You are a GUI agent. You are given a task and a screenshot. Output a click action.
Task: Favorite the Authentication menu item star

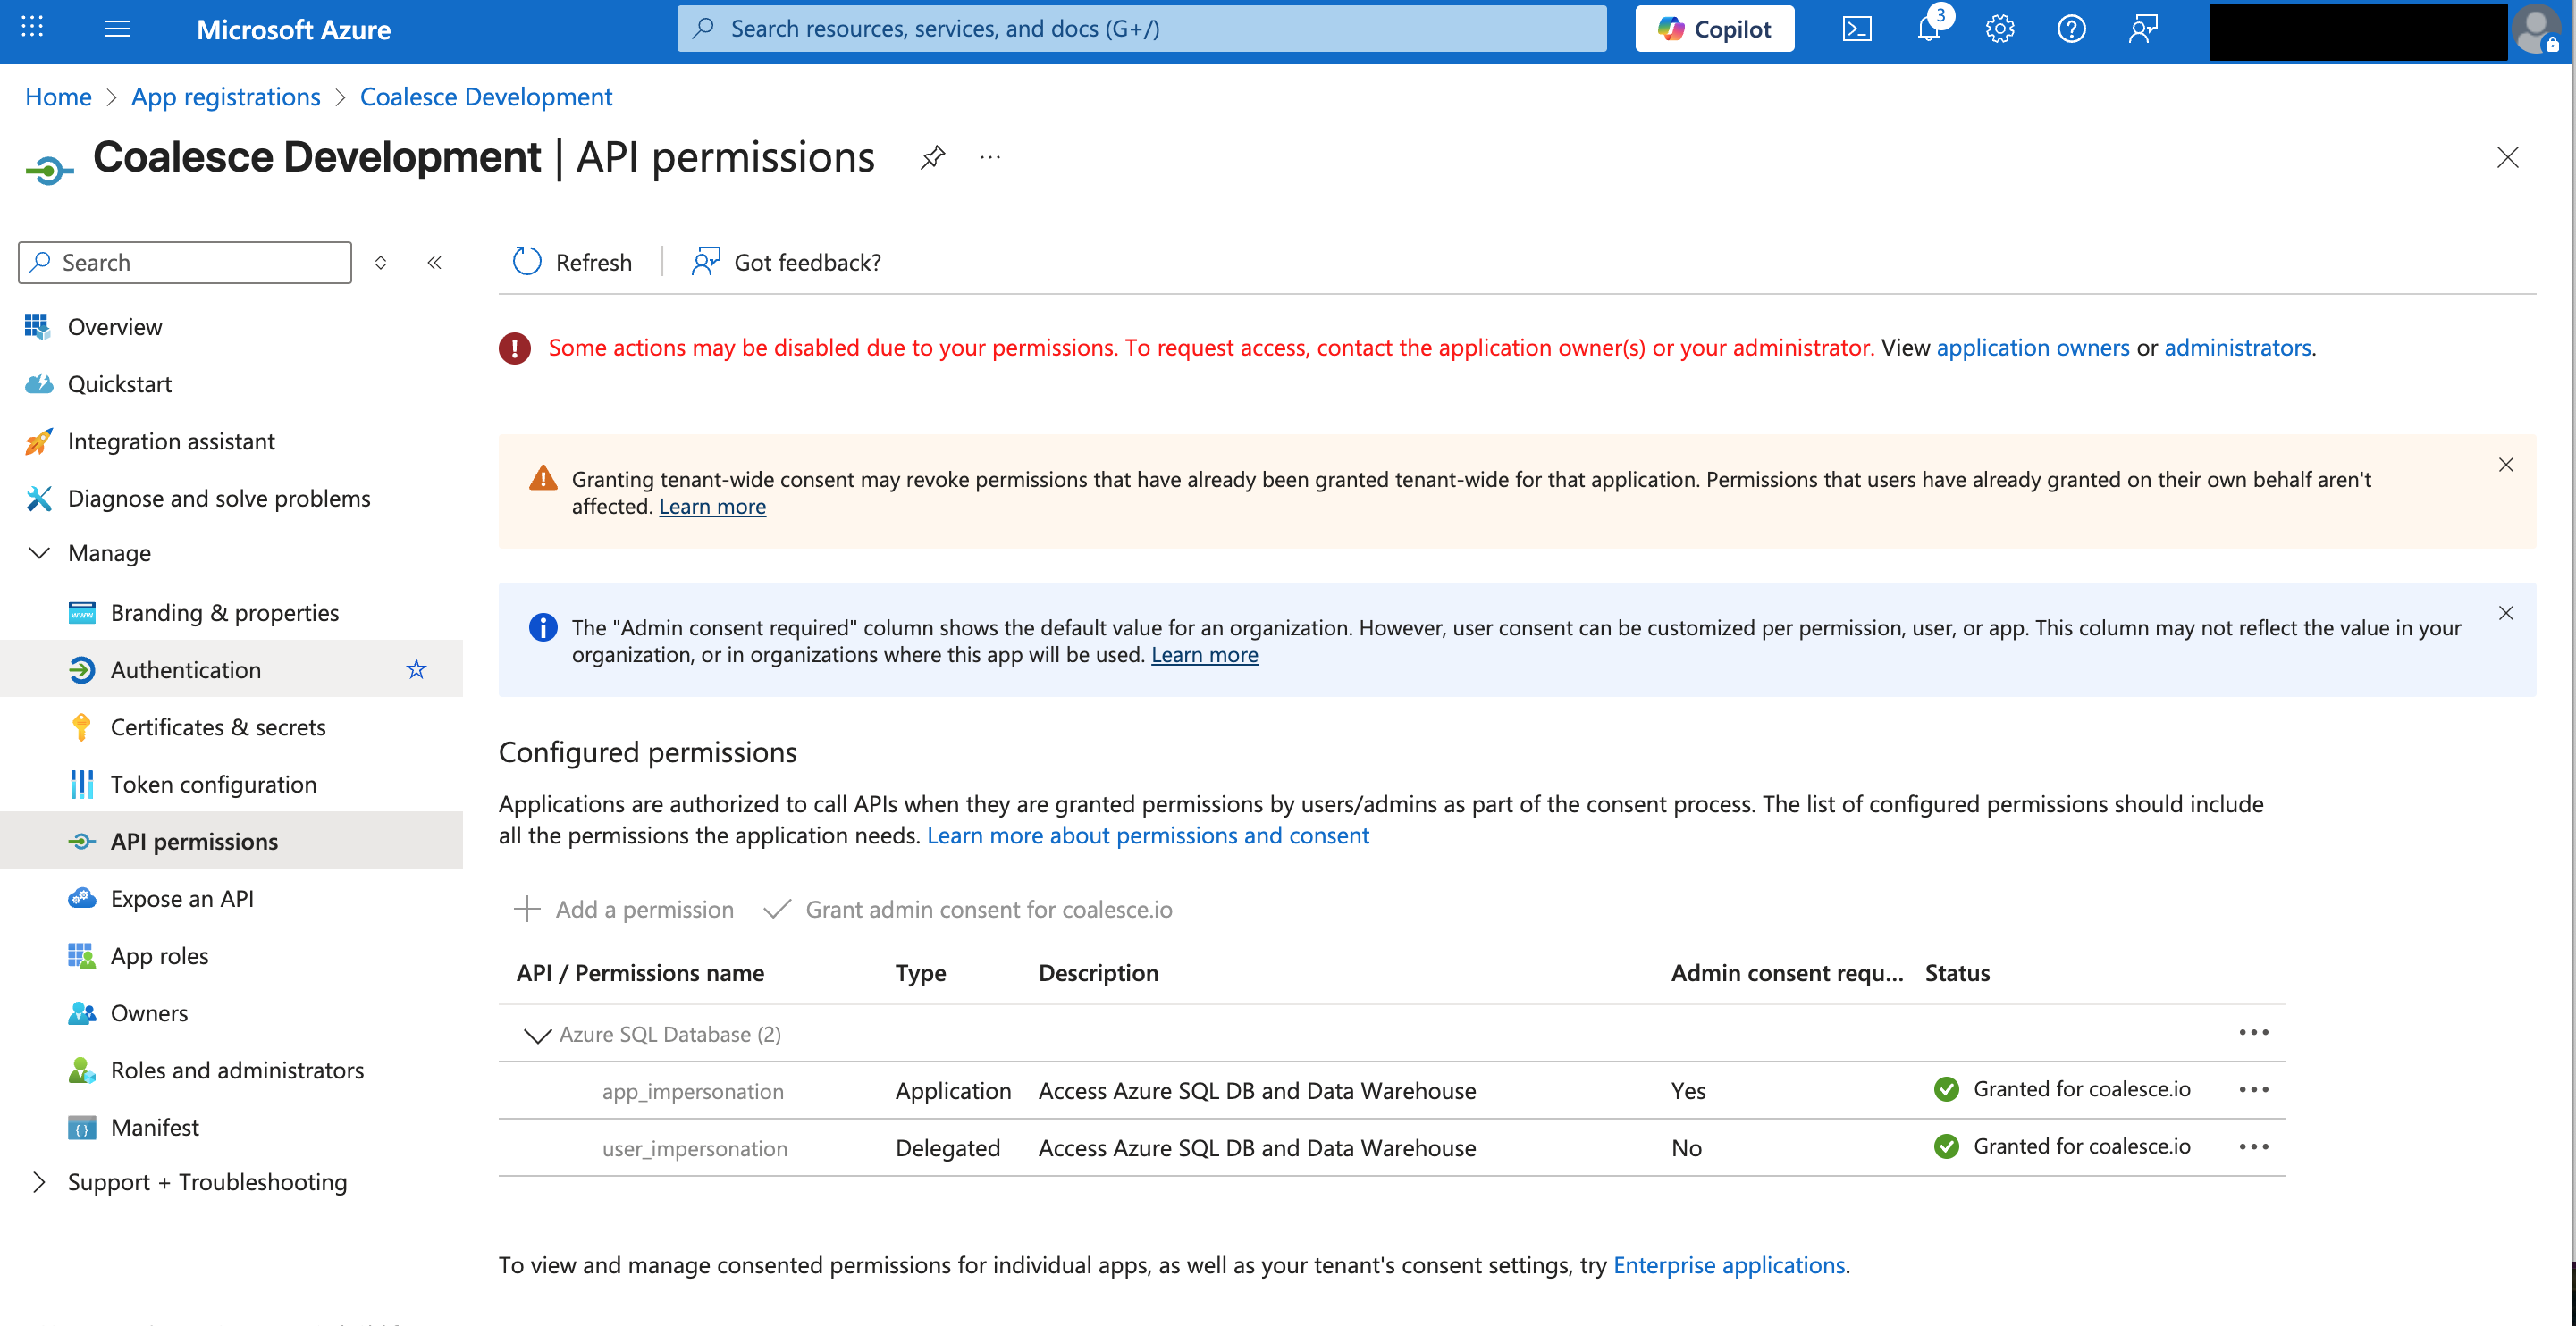416,669
